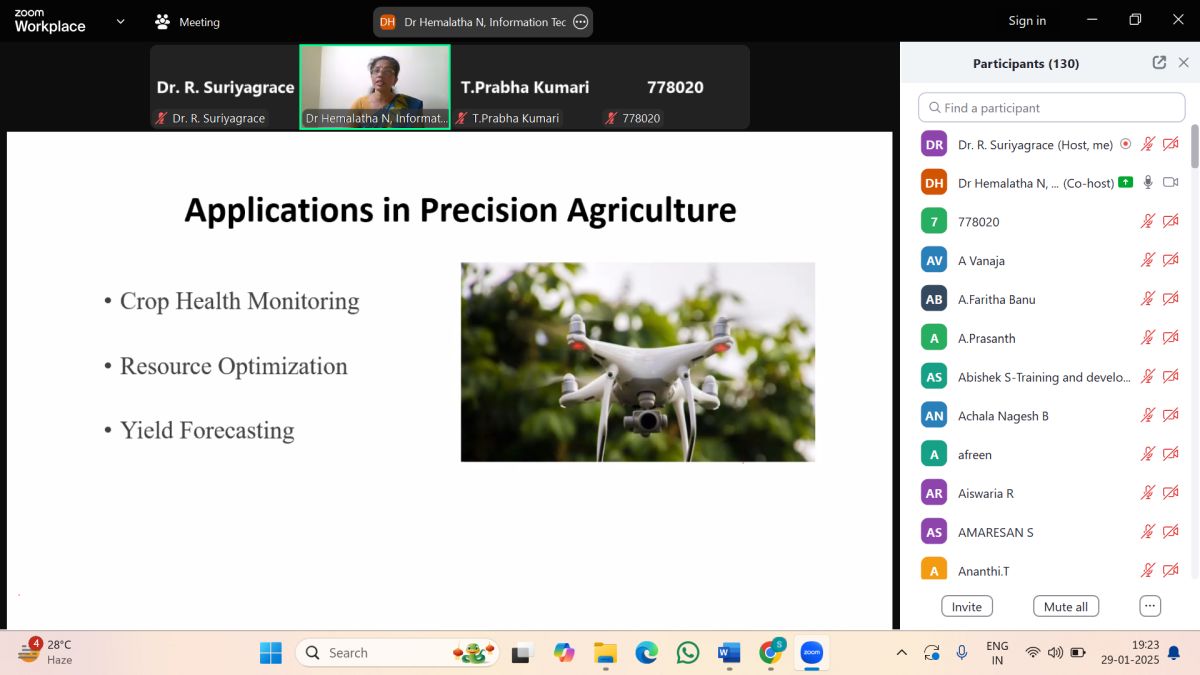Pop out the Participants panel
This screenshot has width=1200, height=675.
1159,63
